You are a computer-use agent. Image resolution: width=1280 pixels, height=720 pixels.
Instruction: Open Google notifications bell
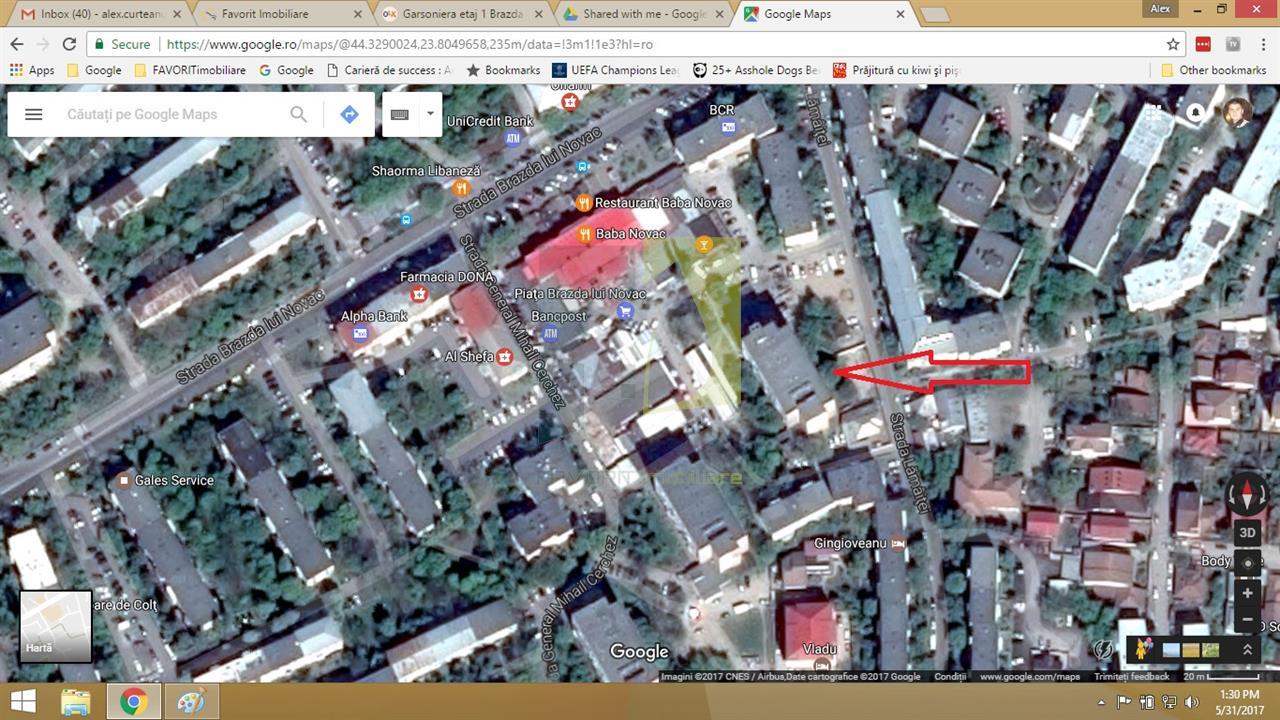1195,112
